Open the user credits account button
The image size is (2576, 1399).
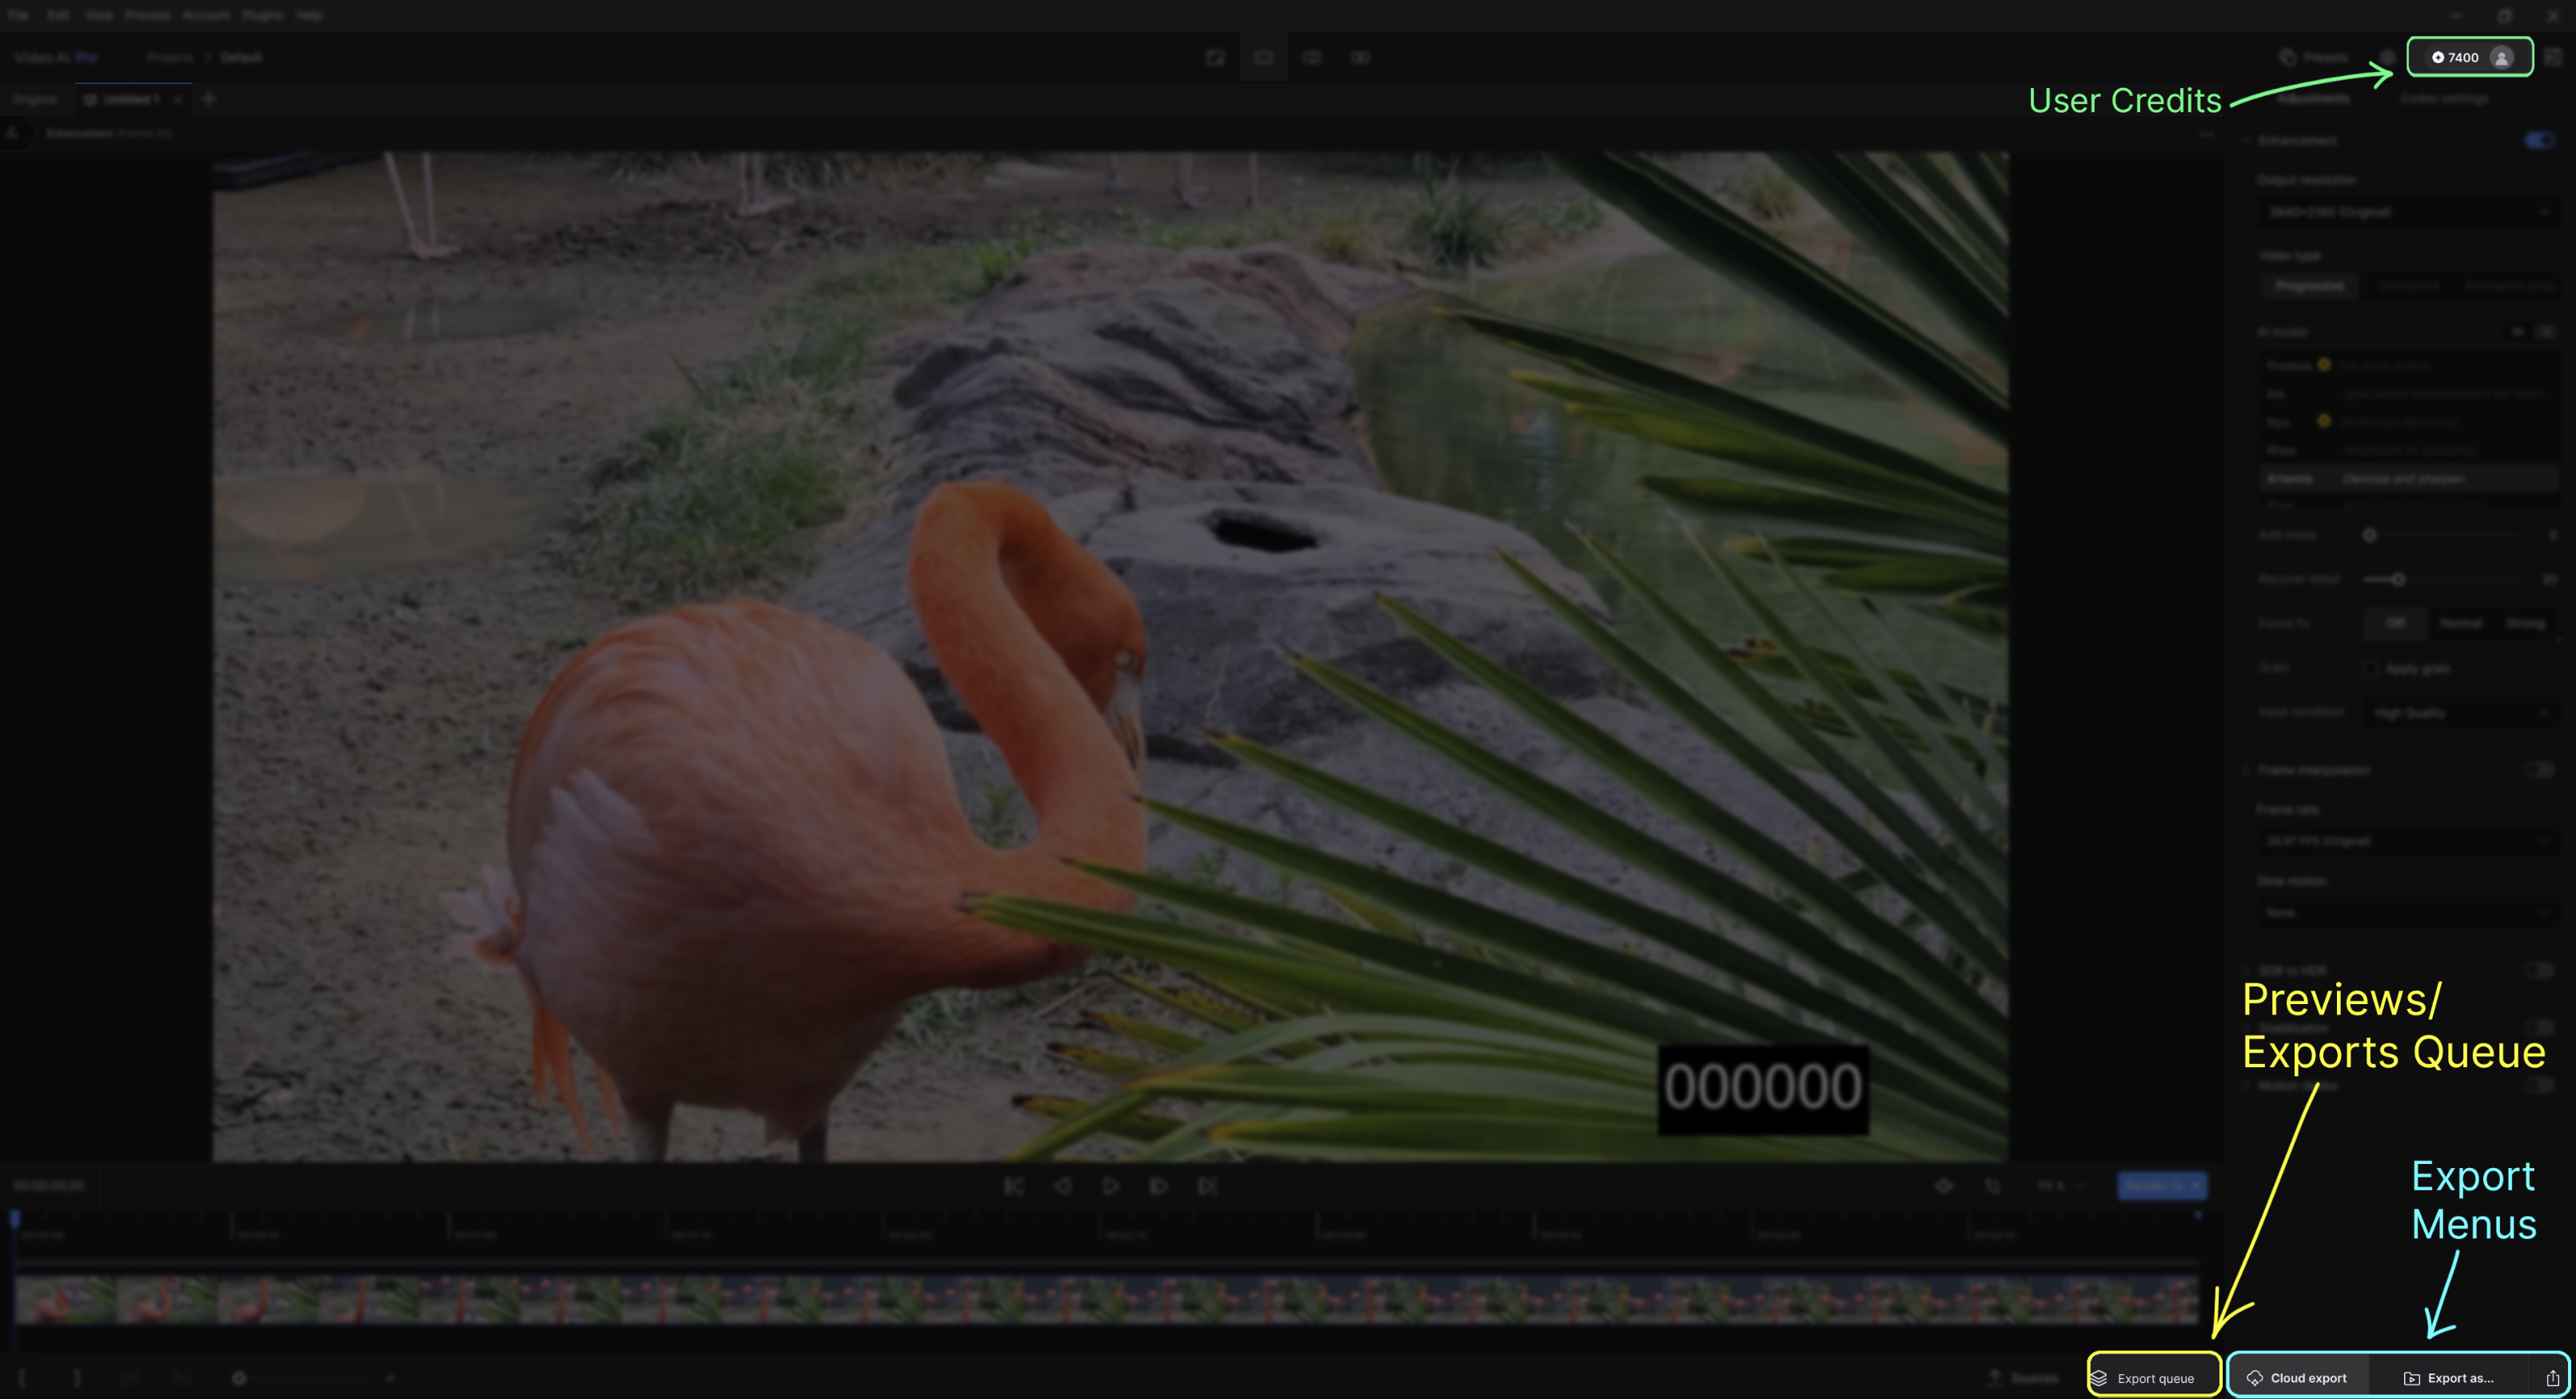[x=2468, y=57]
